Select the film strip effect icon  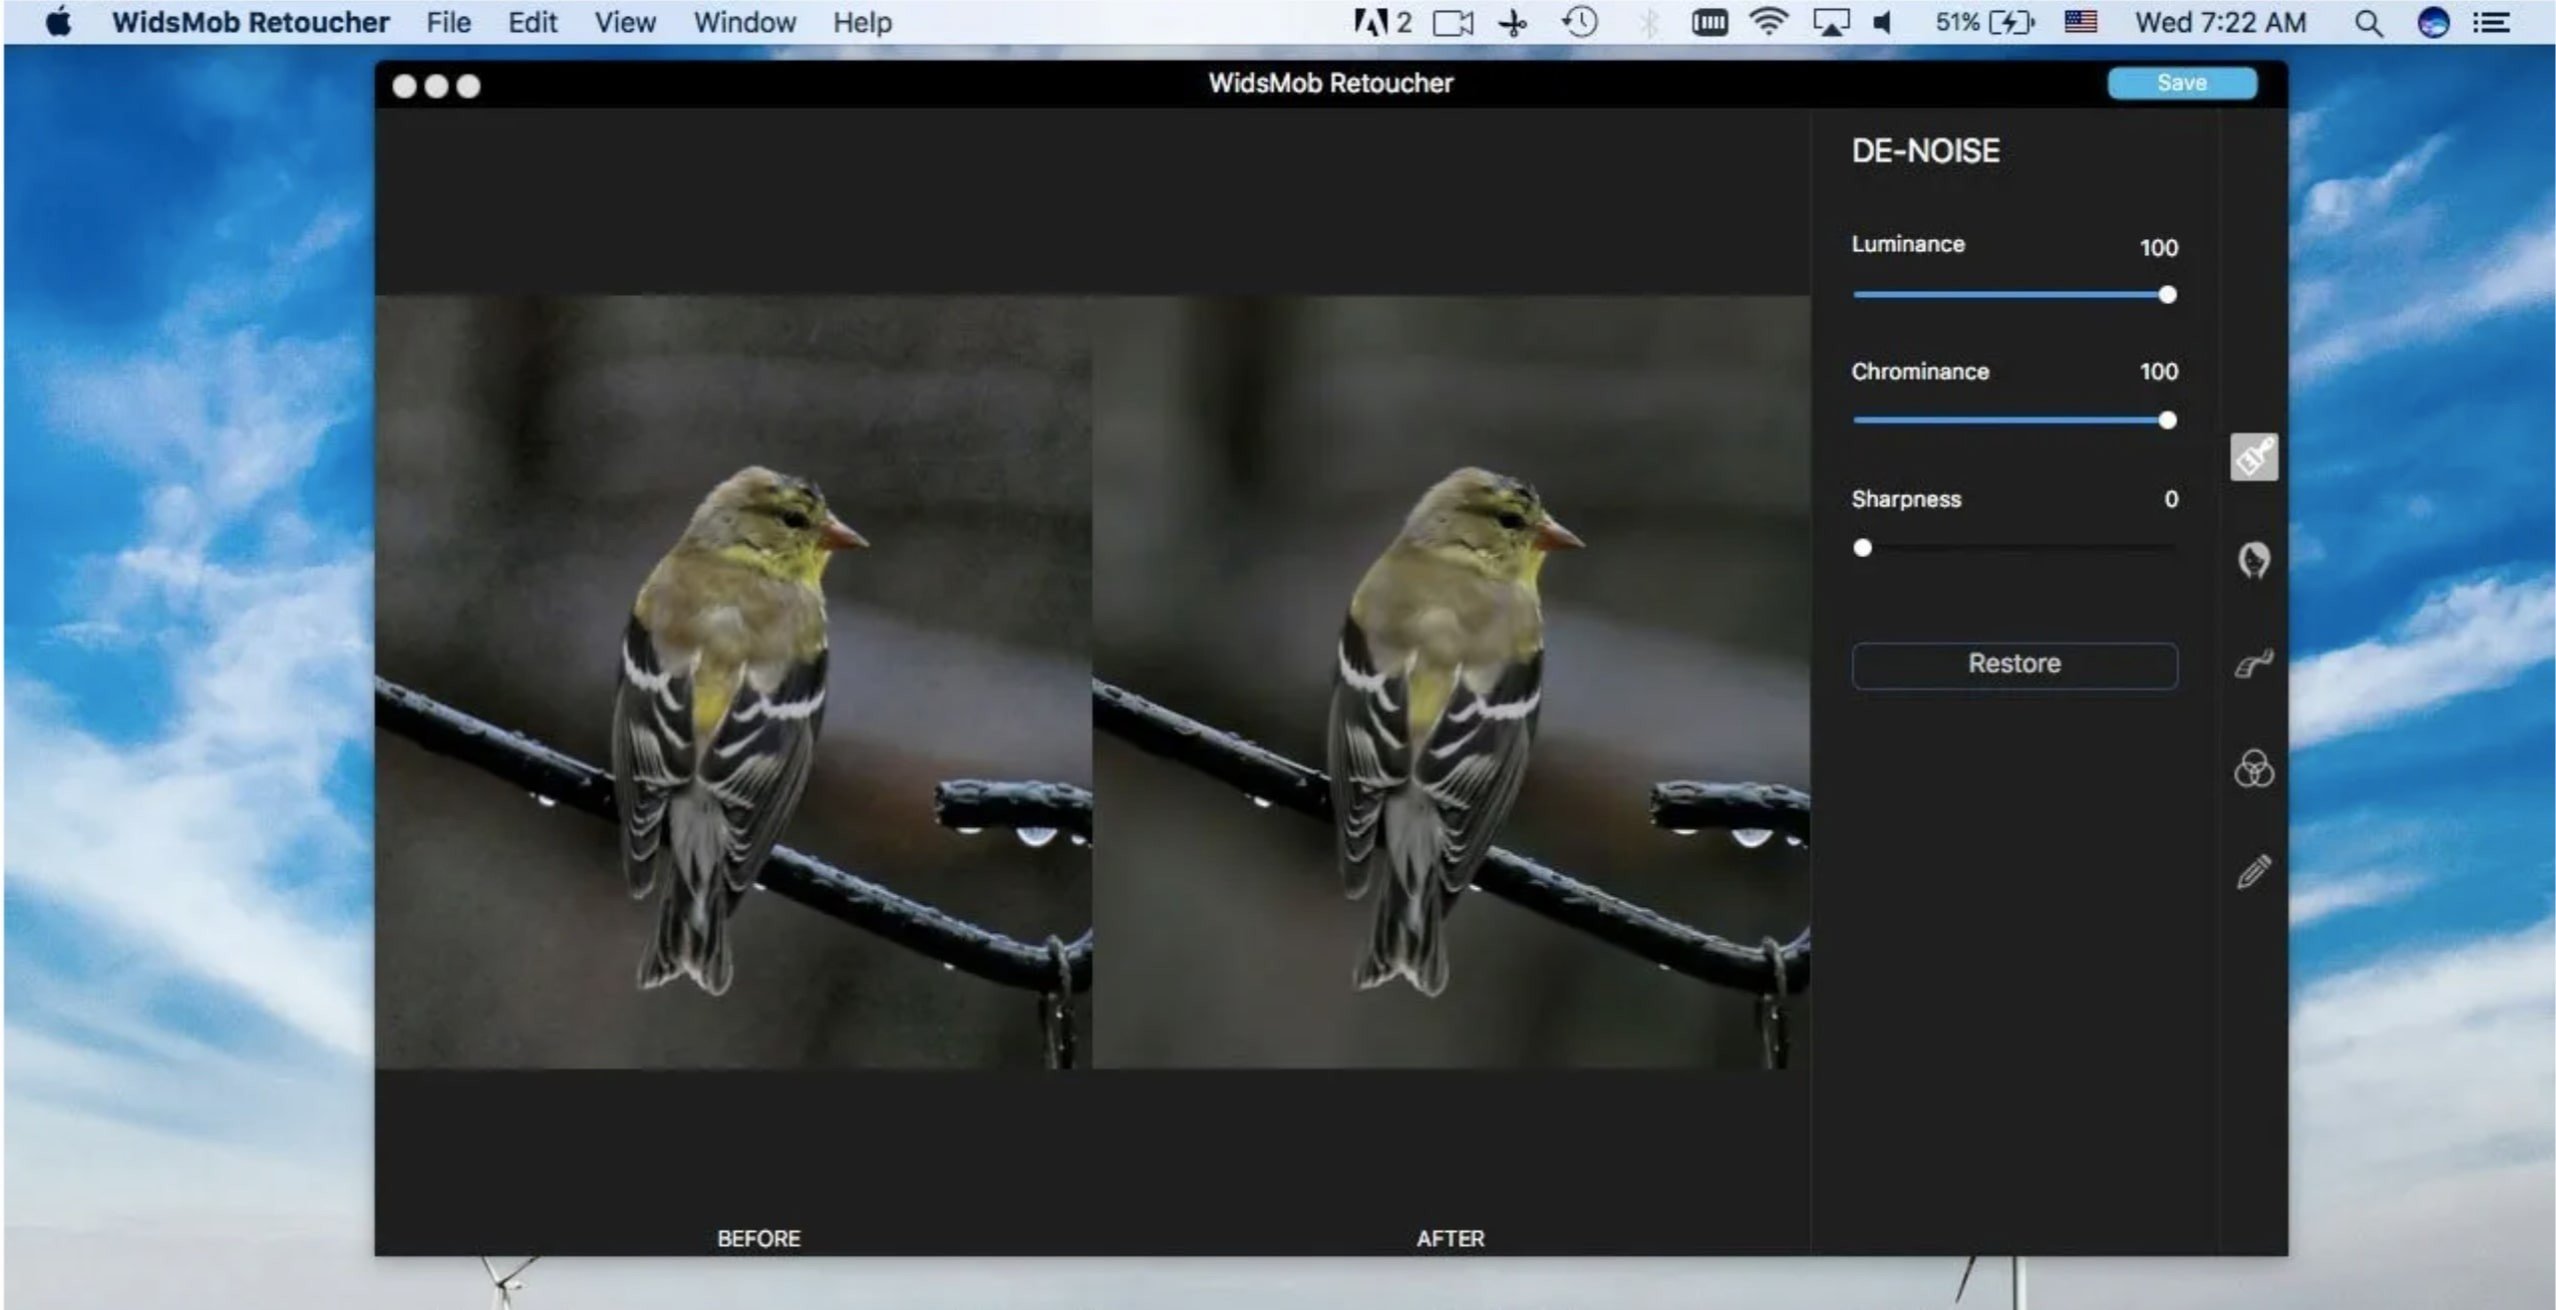2252,664
